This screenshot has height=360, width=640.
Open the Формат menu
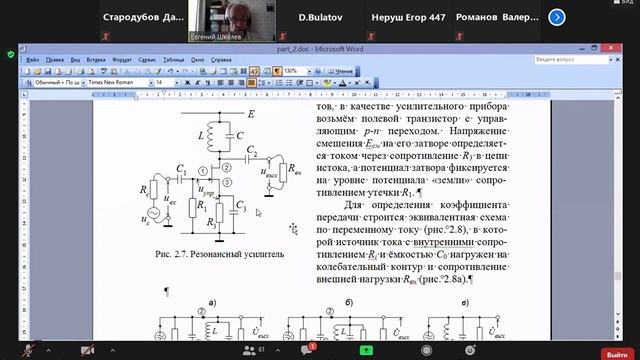pos(122,60)
